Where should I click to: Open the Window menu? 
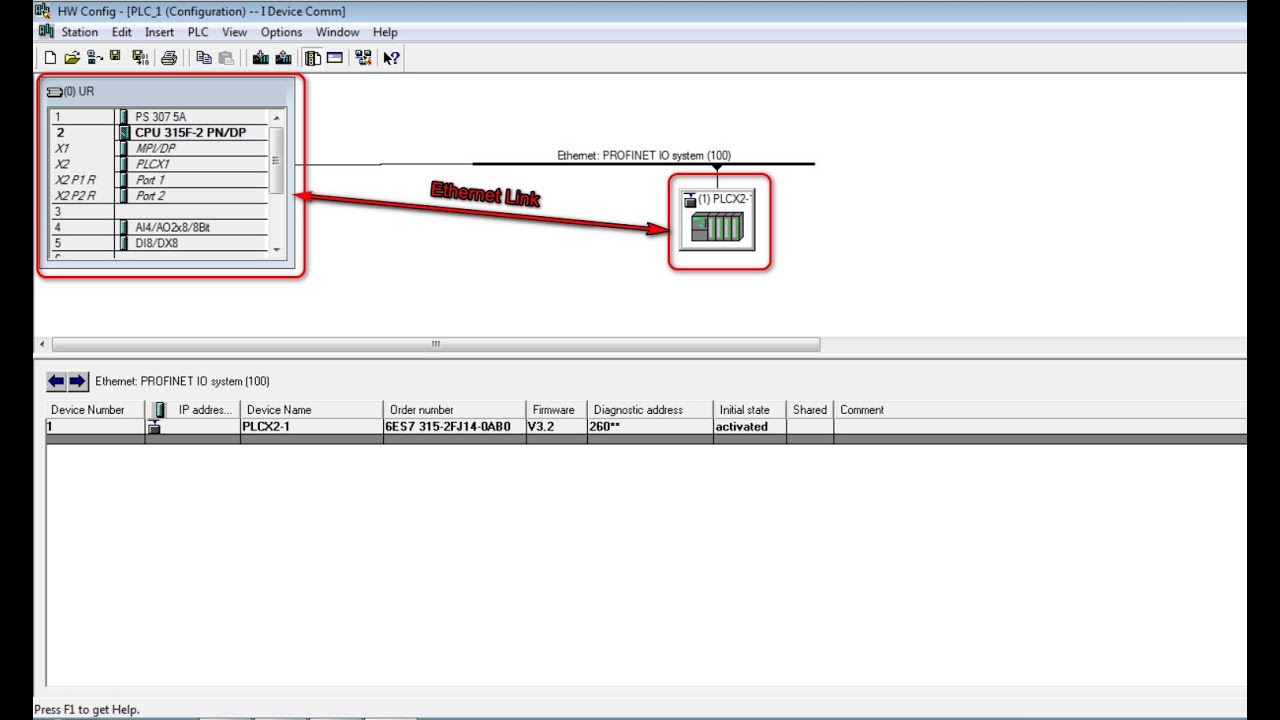[x=337, y=32]
